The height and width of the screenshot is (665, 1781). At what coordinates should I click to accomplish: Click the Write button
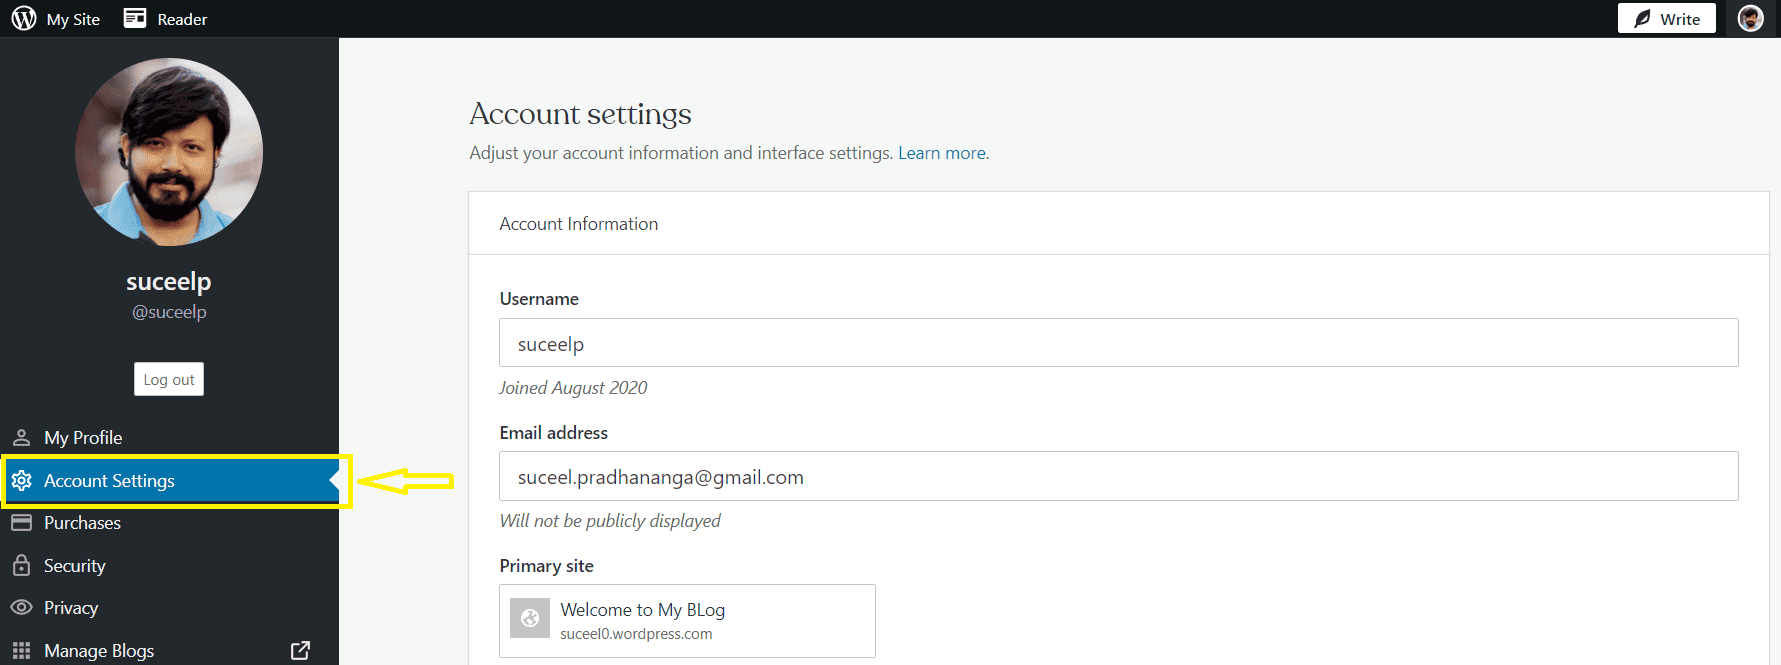point(1666,19)
